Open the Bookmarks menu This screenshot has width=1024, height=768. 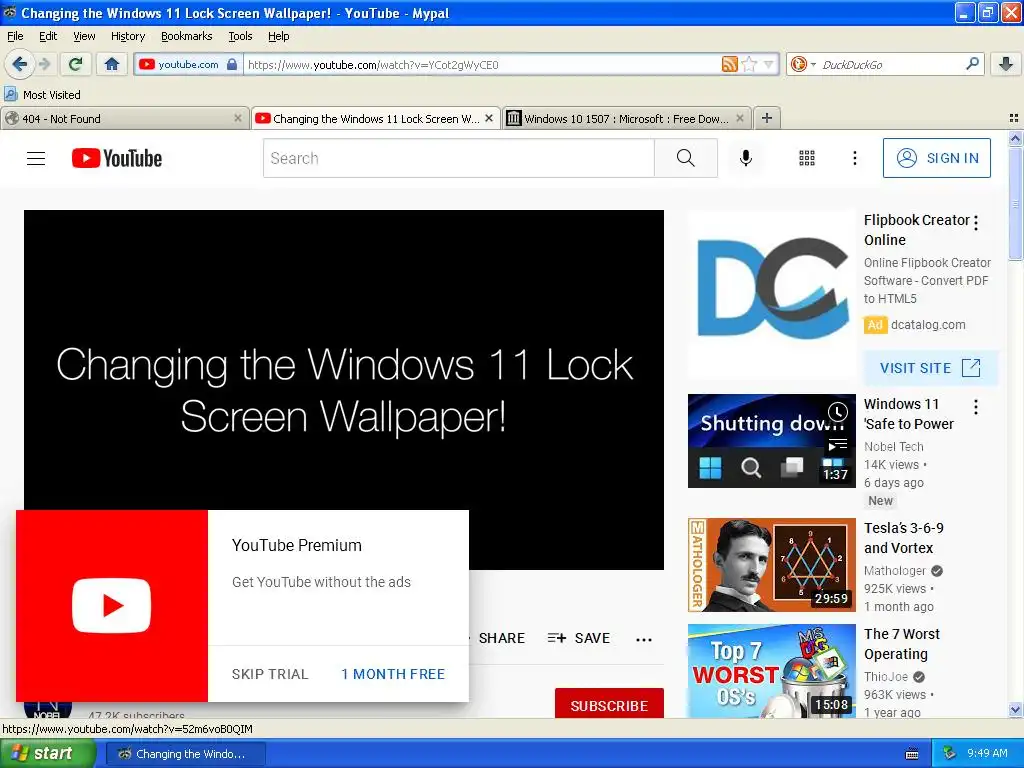186,36
